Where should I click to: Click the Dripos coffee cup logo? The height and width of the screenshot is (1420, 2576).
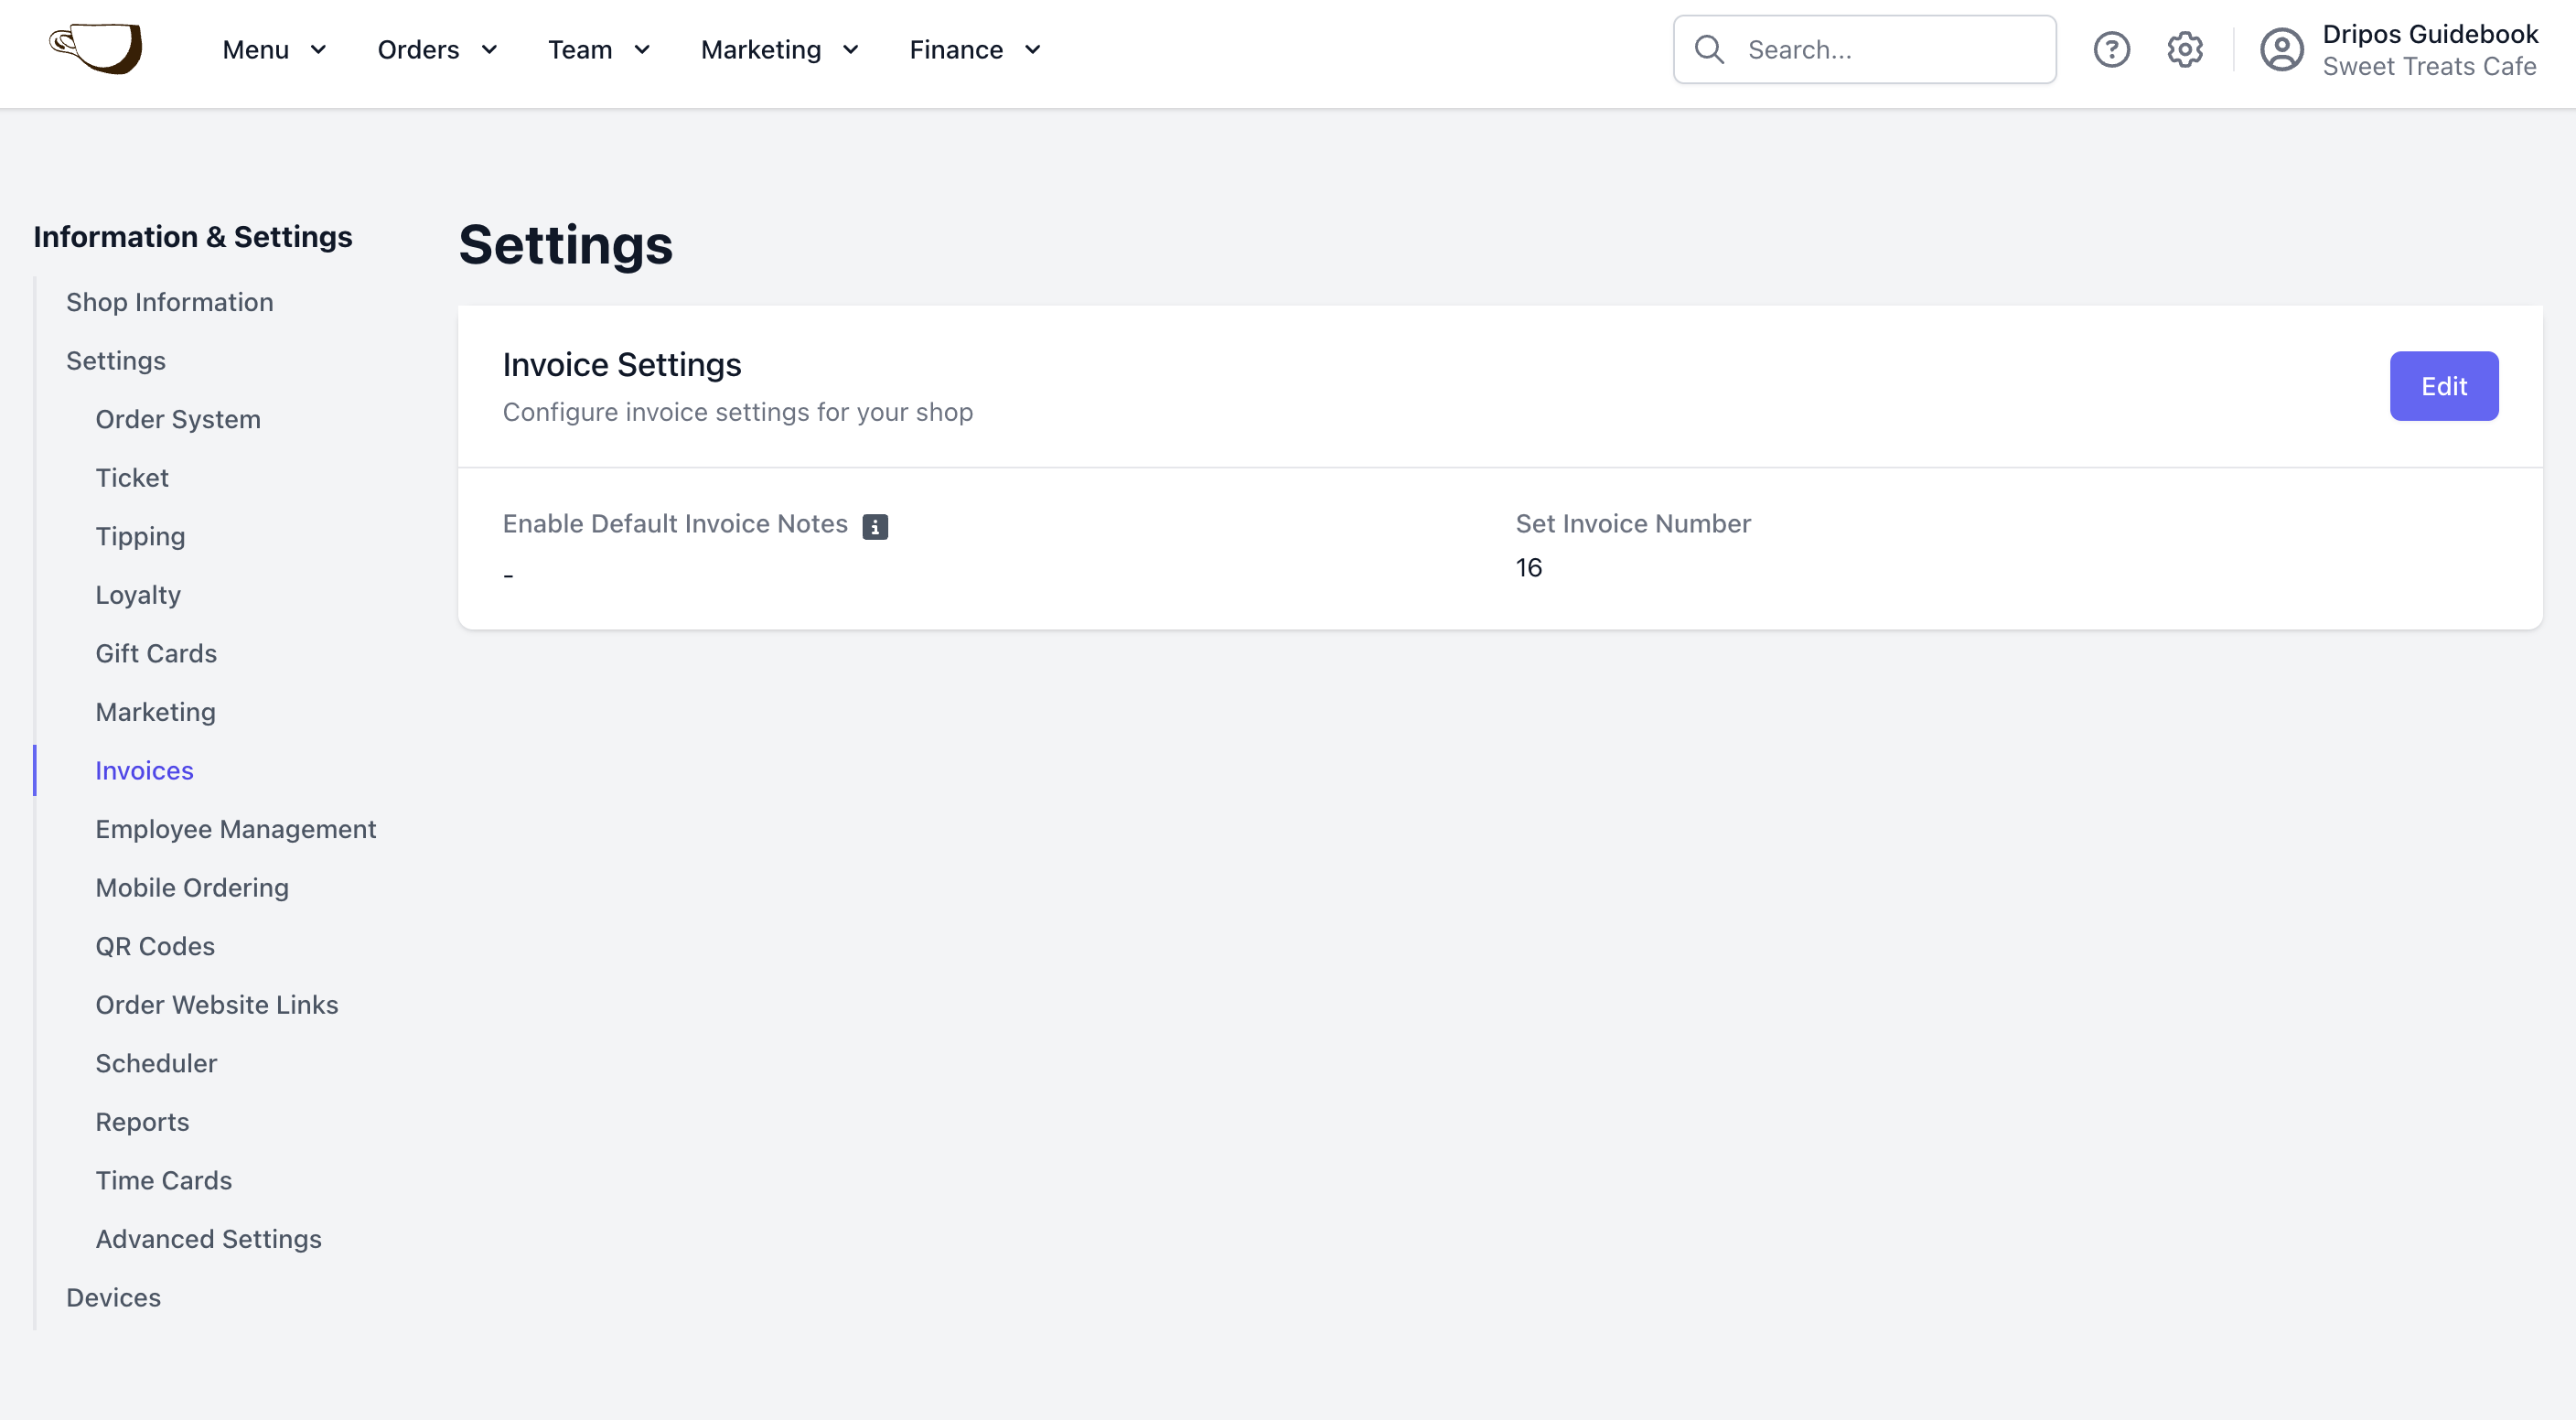(x=96, y=49)
